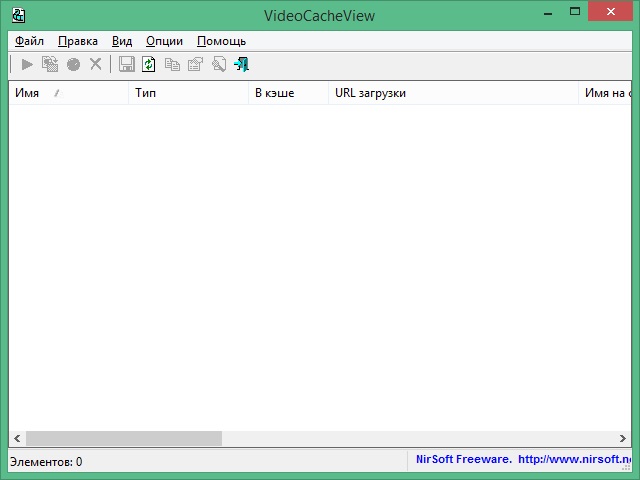Expand the Вид menu

[x=122, y=41]
